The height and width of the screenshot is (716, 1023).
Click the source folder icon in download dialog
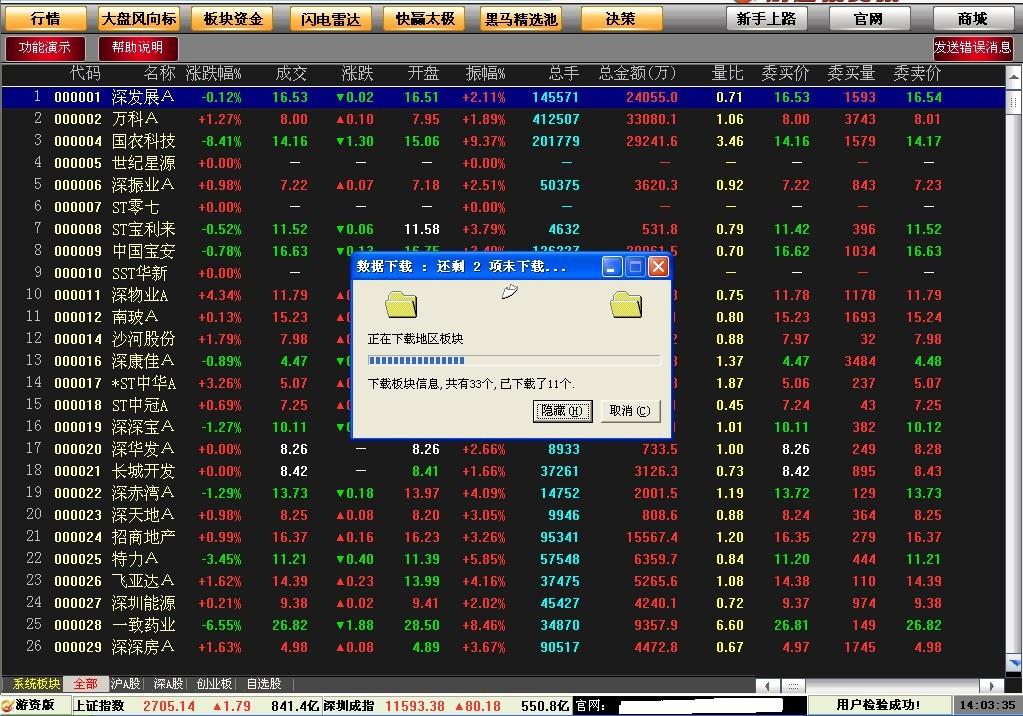click(401, 305)
